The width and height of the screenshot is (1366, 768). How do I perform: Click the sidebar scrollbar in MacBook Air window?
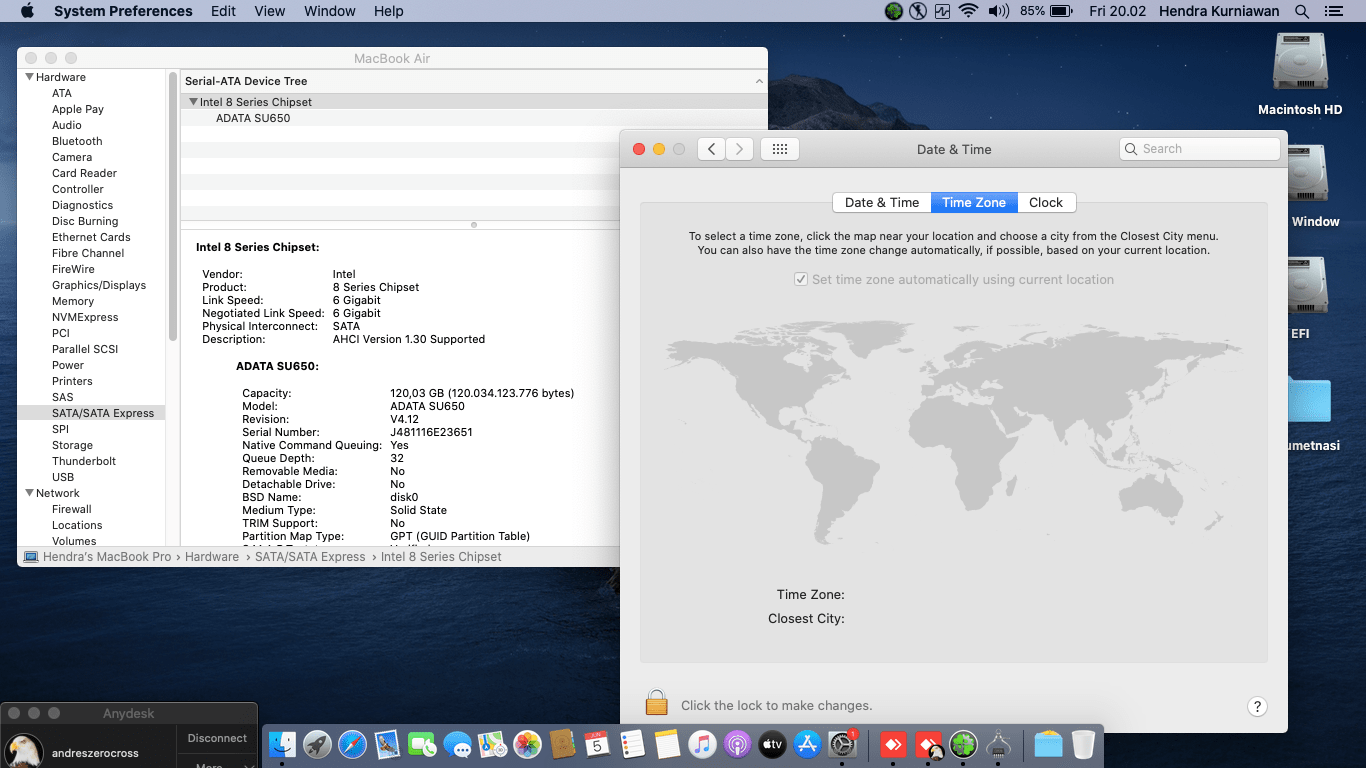pyautogui.click(x=173, y=207)
